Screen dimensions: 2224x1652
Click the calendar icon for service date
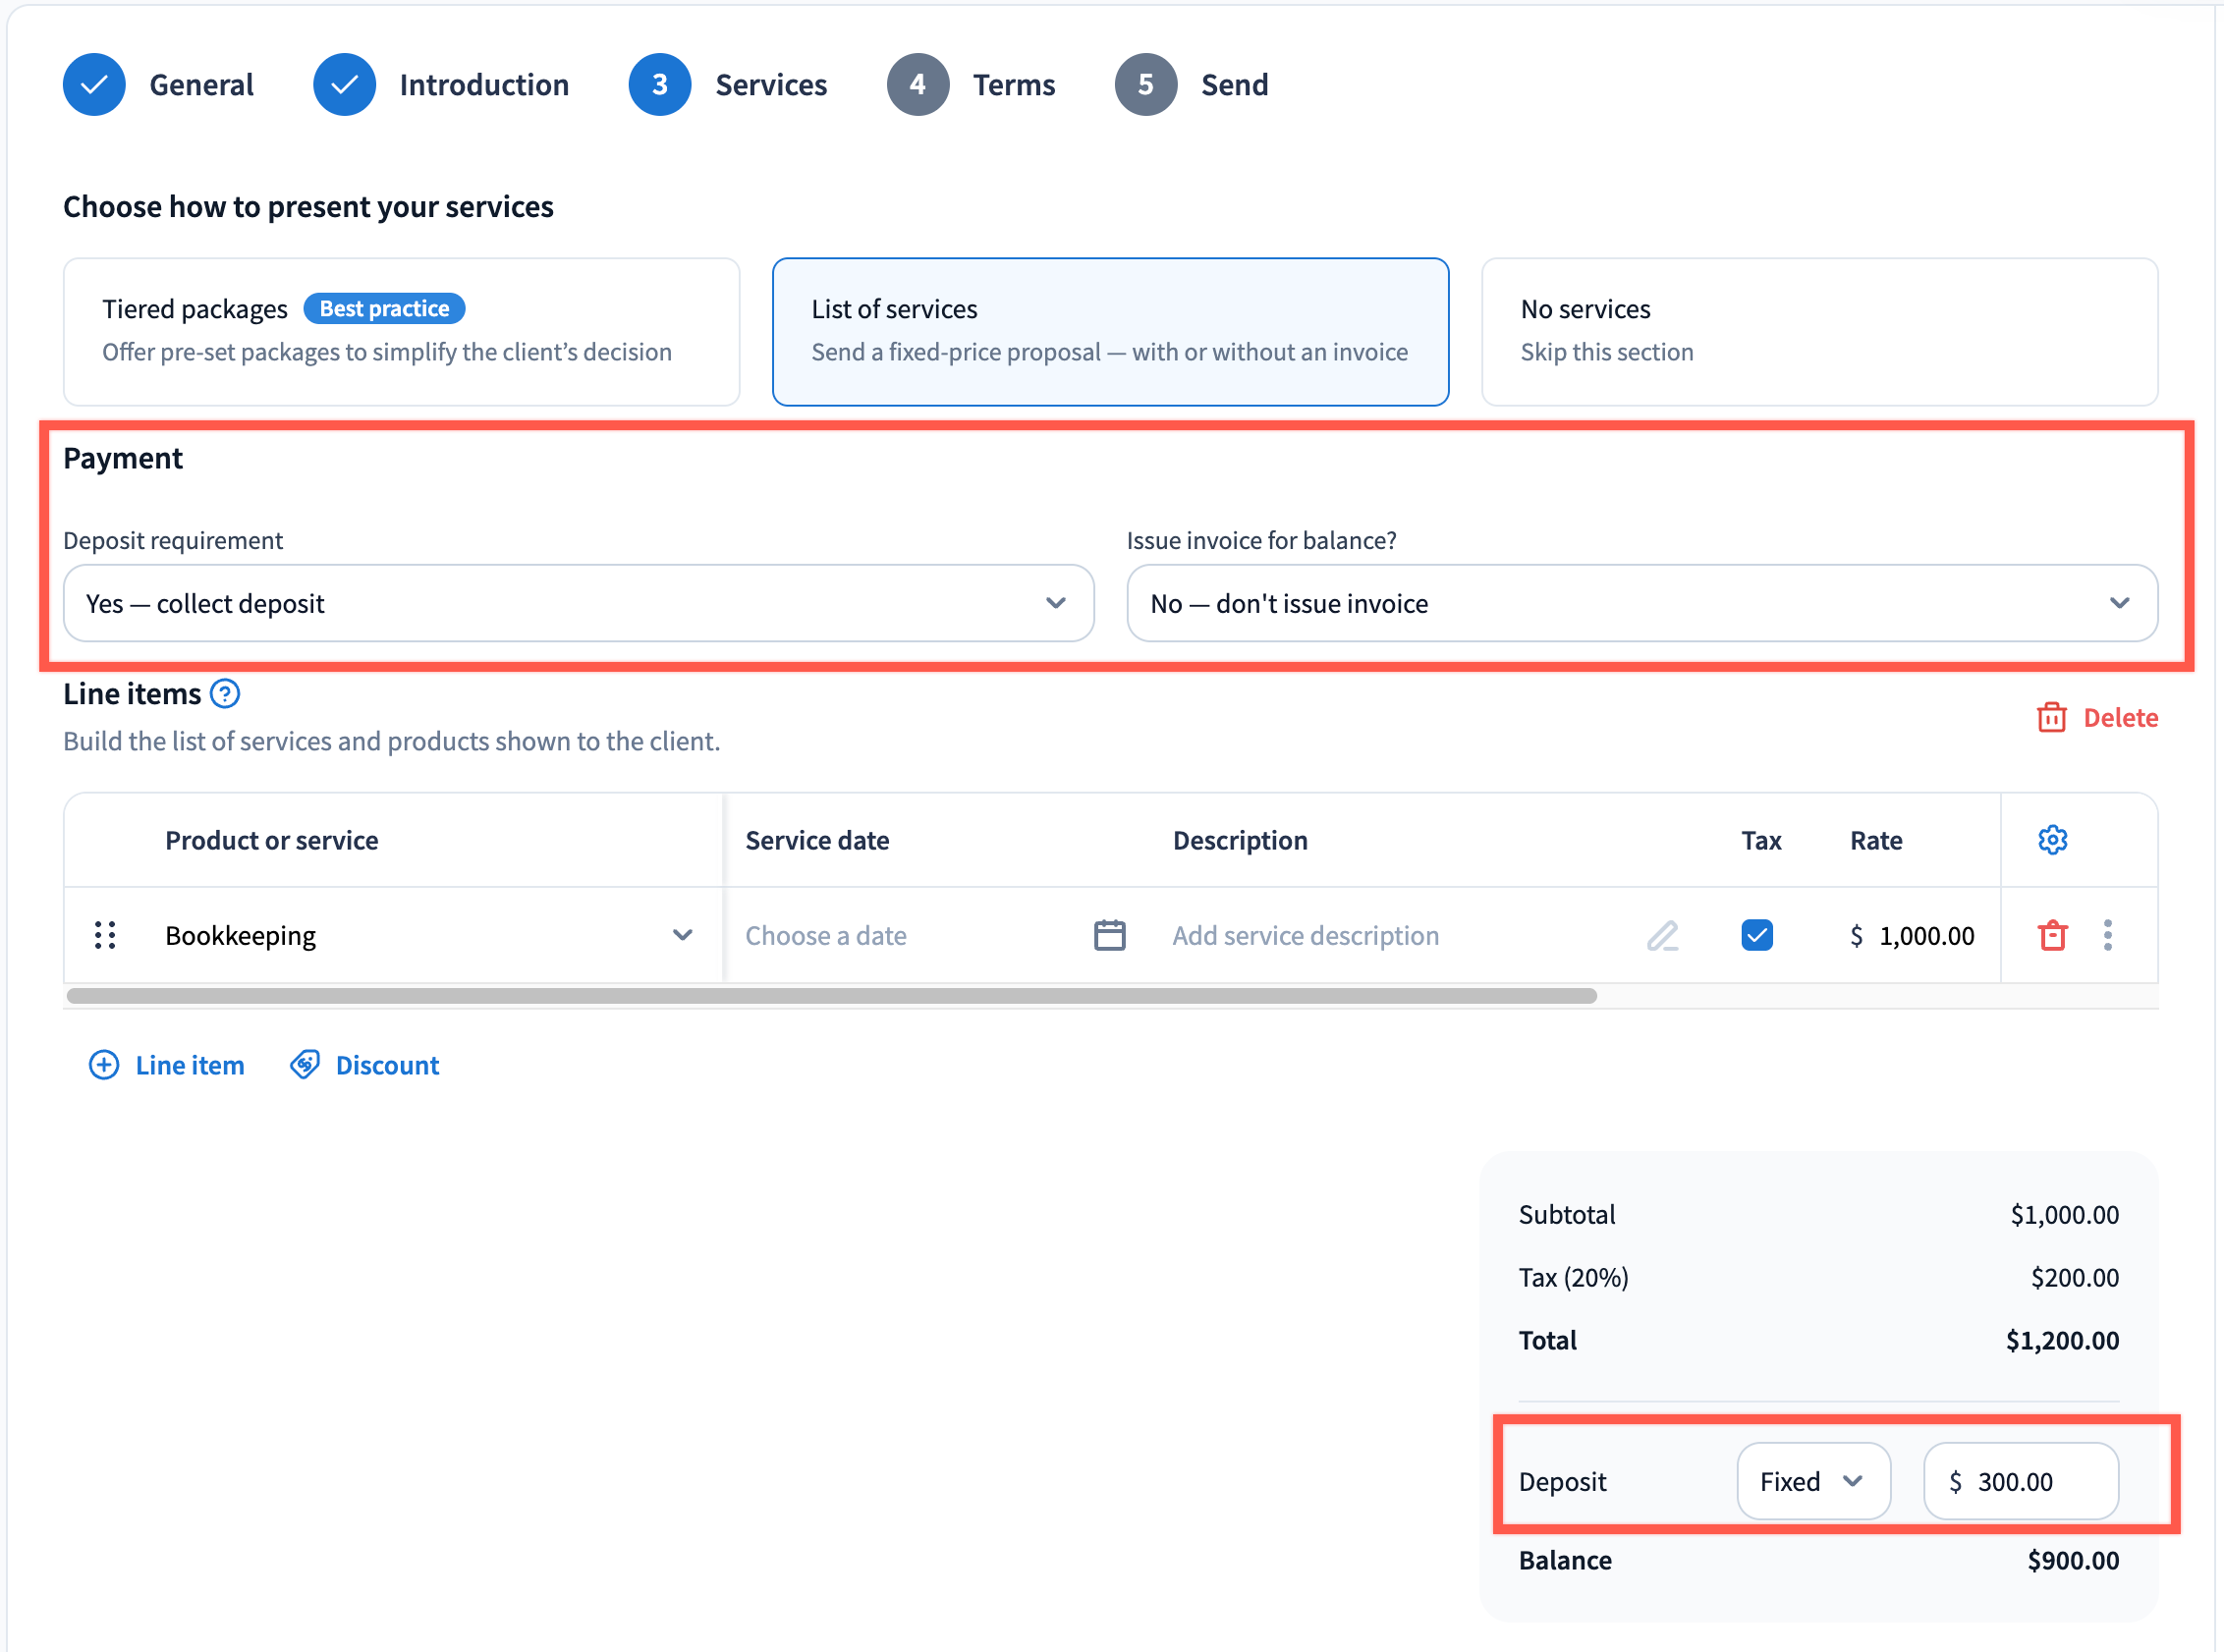pyautogui.click(x=1109, y=935)
